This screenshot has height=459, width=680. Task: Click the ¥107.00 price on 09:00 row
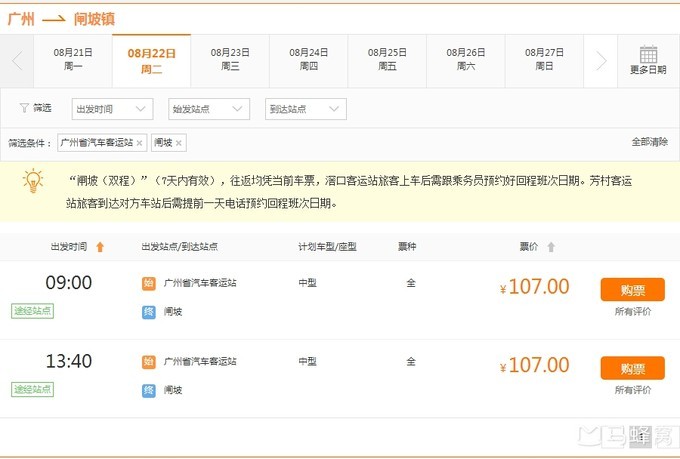[x=534, y=287]
